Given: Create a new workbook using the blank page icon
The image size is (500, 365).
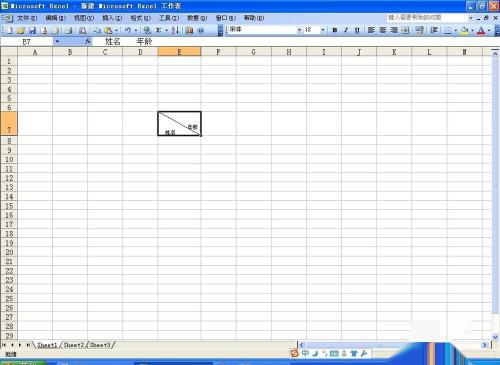Looking at the screenshot, I should click(9, 30).
